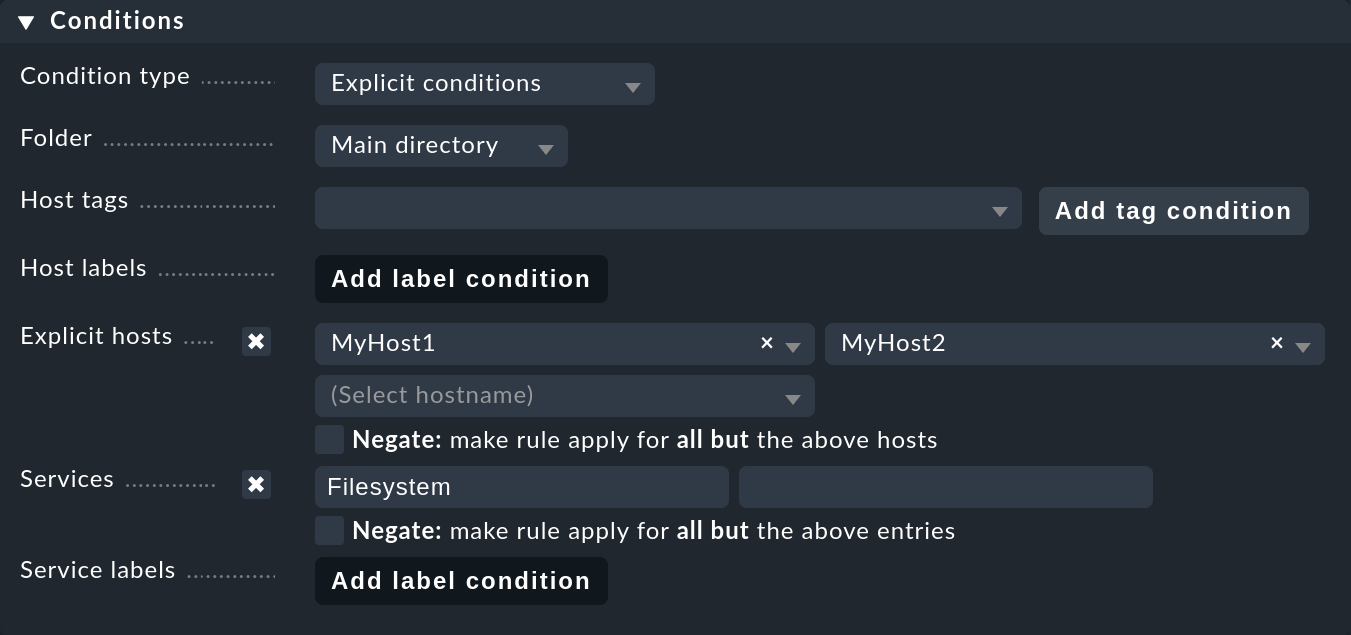Enable Negate for the service entries
Screen dimensions: 1351x635
[x=329, y=530]
